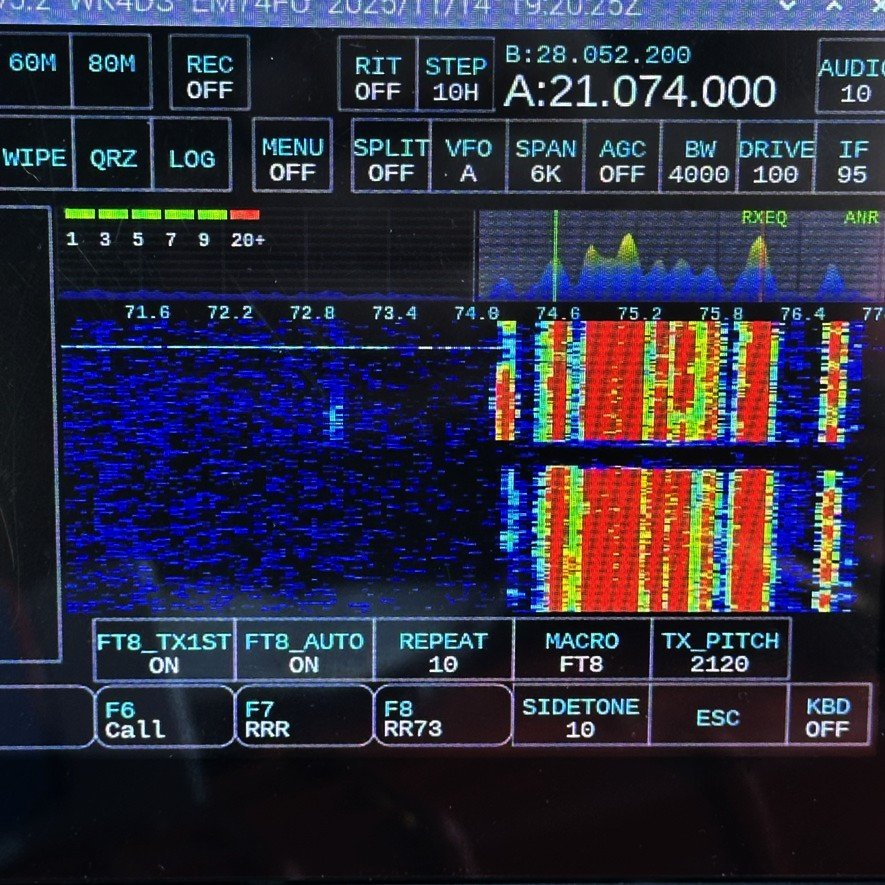885x885 pixels.
Task: Toggle SPLIT mode
Action: 390,159
